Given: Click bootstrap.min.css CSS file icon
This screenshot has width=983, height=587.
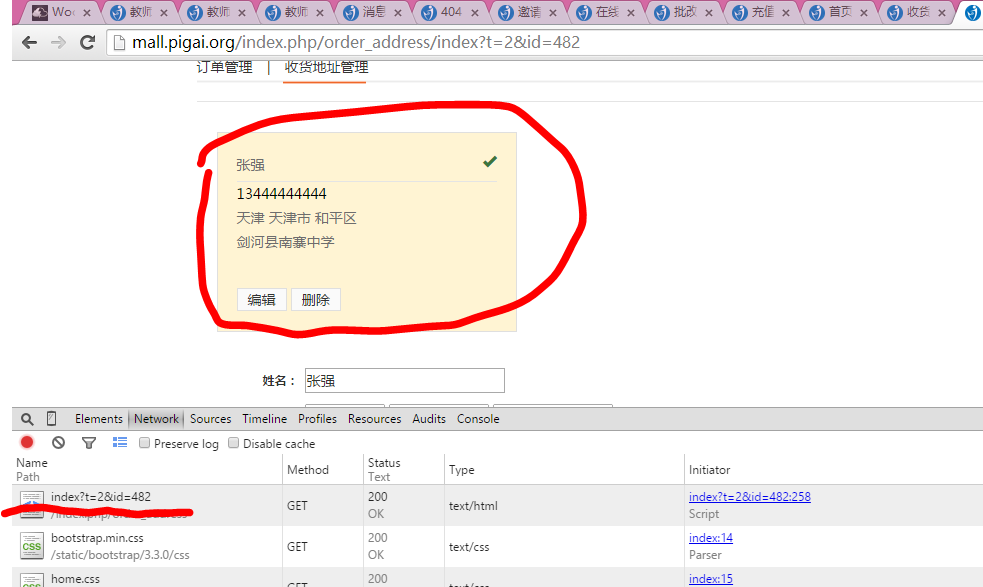Looking at the screenshot, I should tap(31, 546).
